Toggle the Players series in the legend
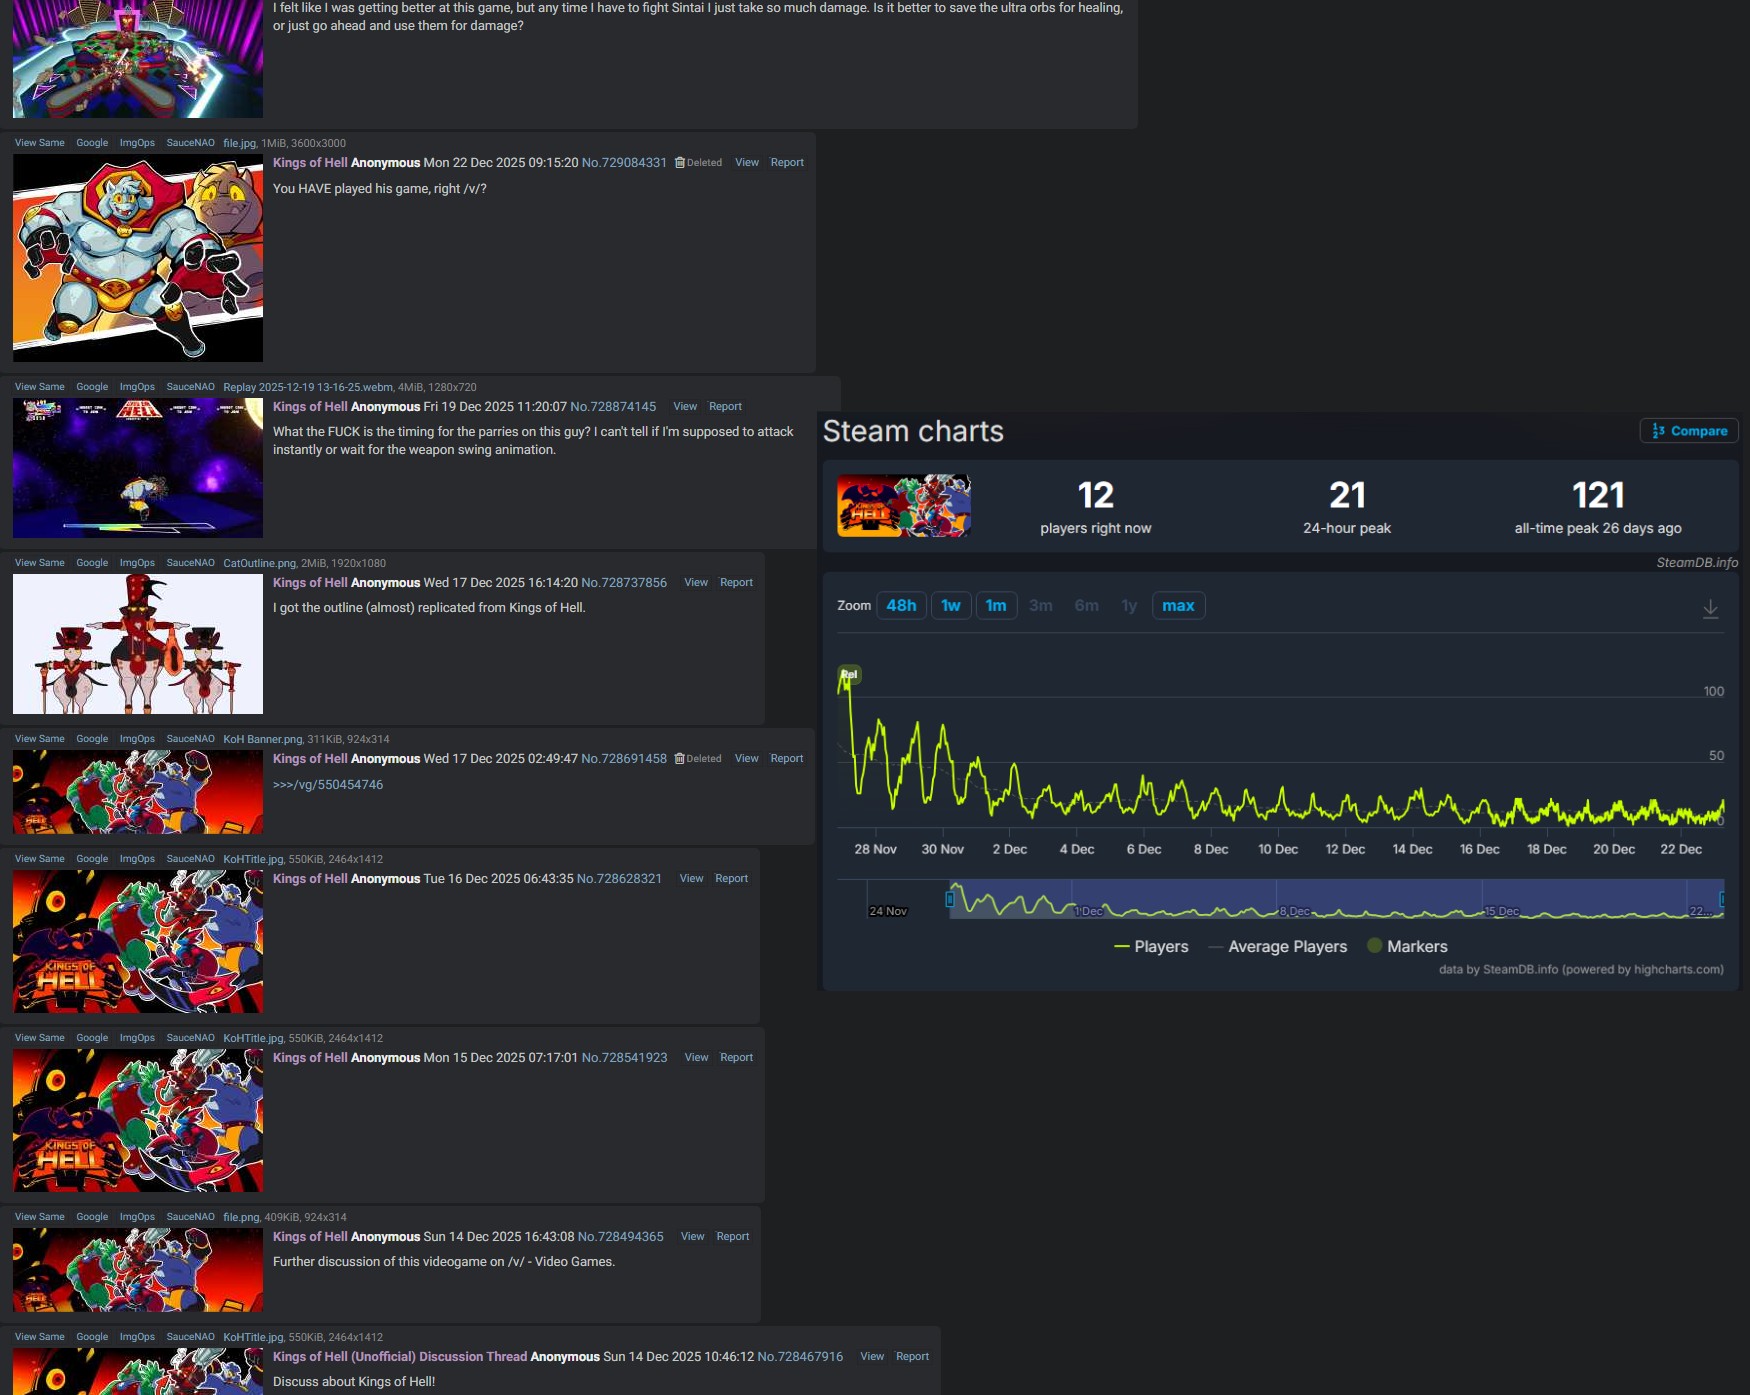 pos(1151,947)
